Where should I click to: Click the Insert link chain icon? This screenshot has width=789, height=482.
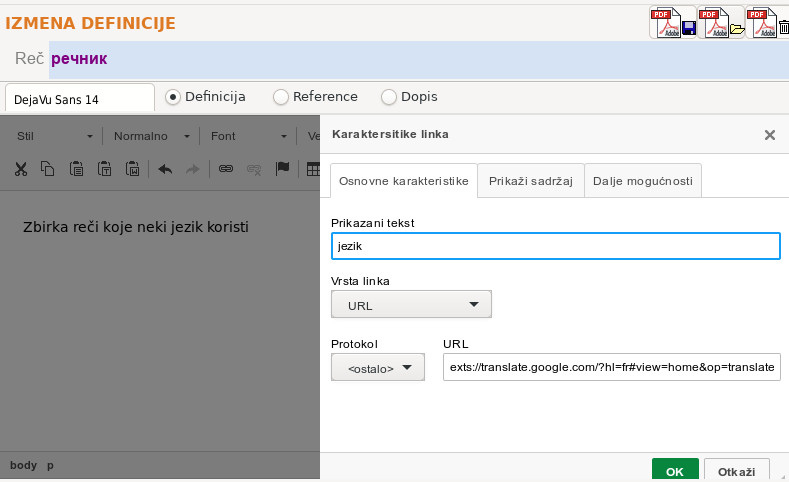coord(225,169)
